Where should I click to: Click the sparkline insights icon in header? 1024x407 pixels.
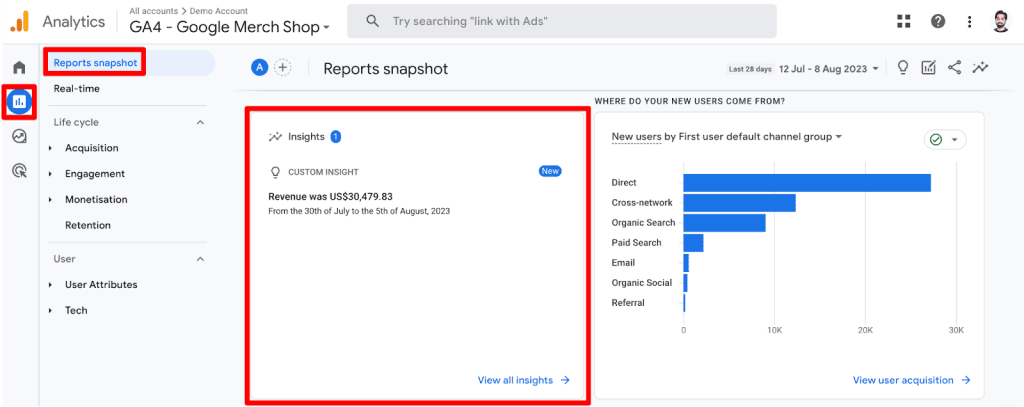click(x=980, y=67)
